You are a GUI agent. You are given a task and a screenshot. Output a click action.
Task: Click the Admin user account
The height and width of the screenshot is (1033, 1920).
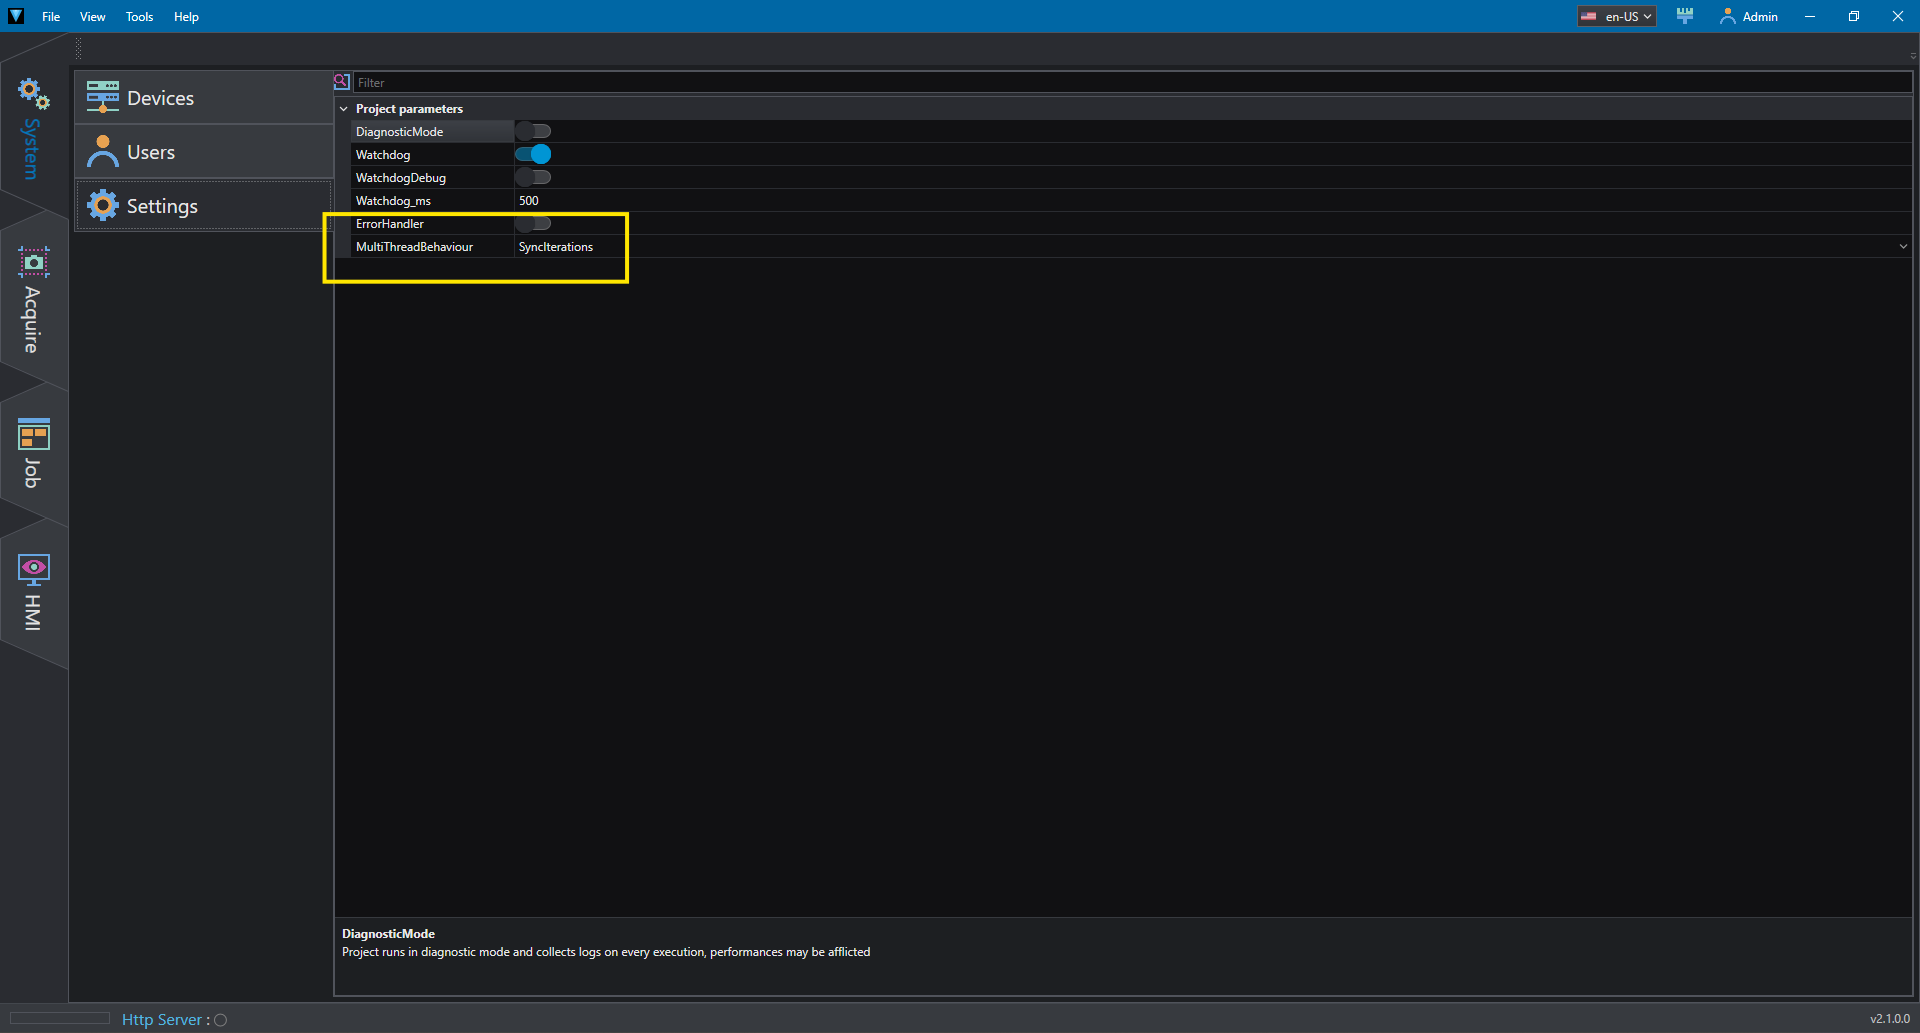(x=1749, y=16)
